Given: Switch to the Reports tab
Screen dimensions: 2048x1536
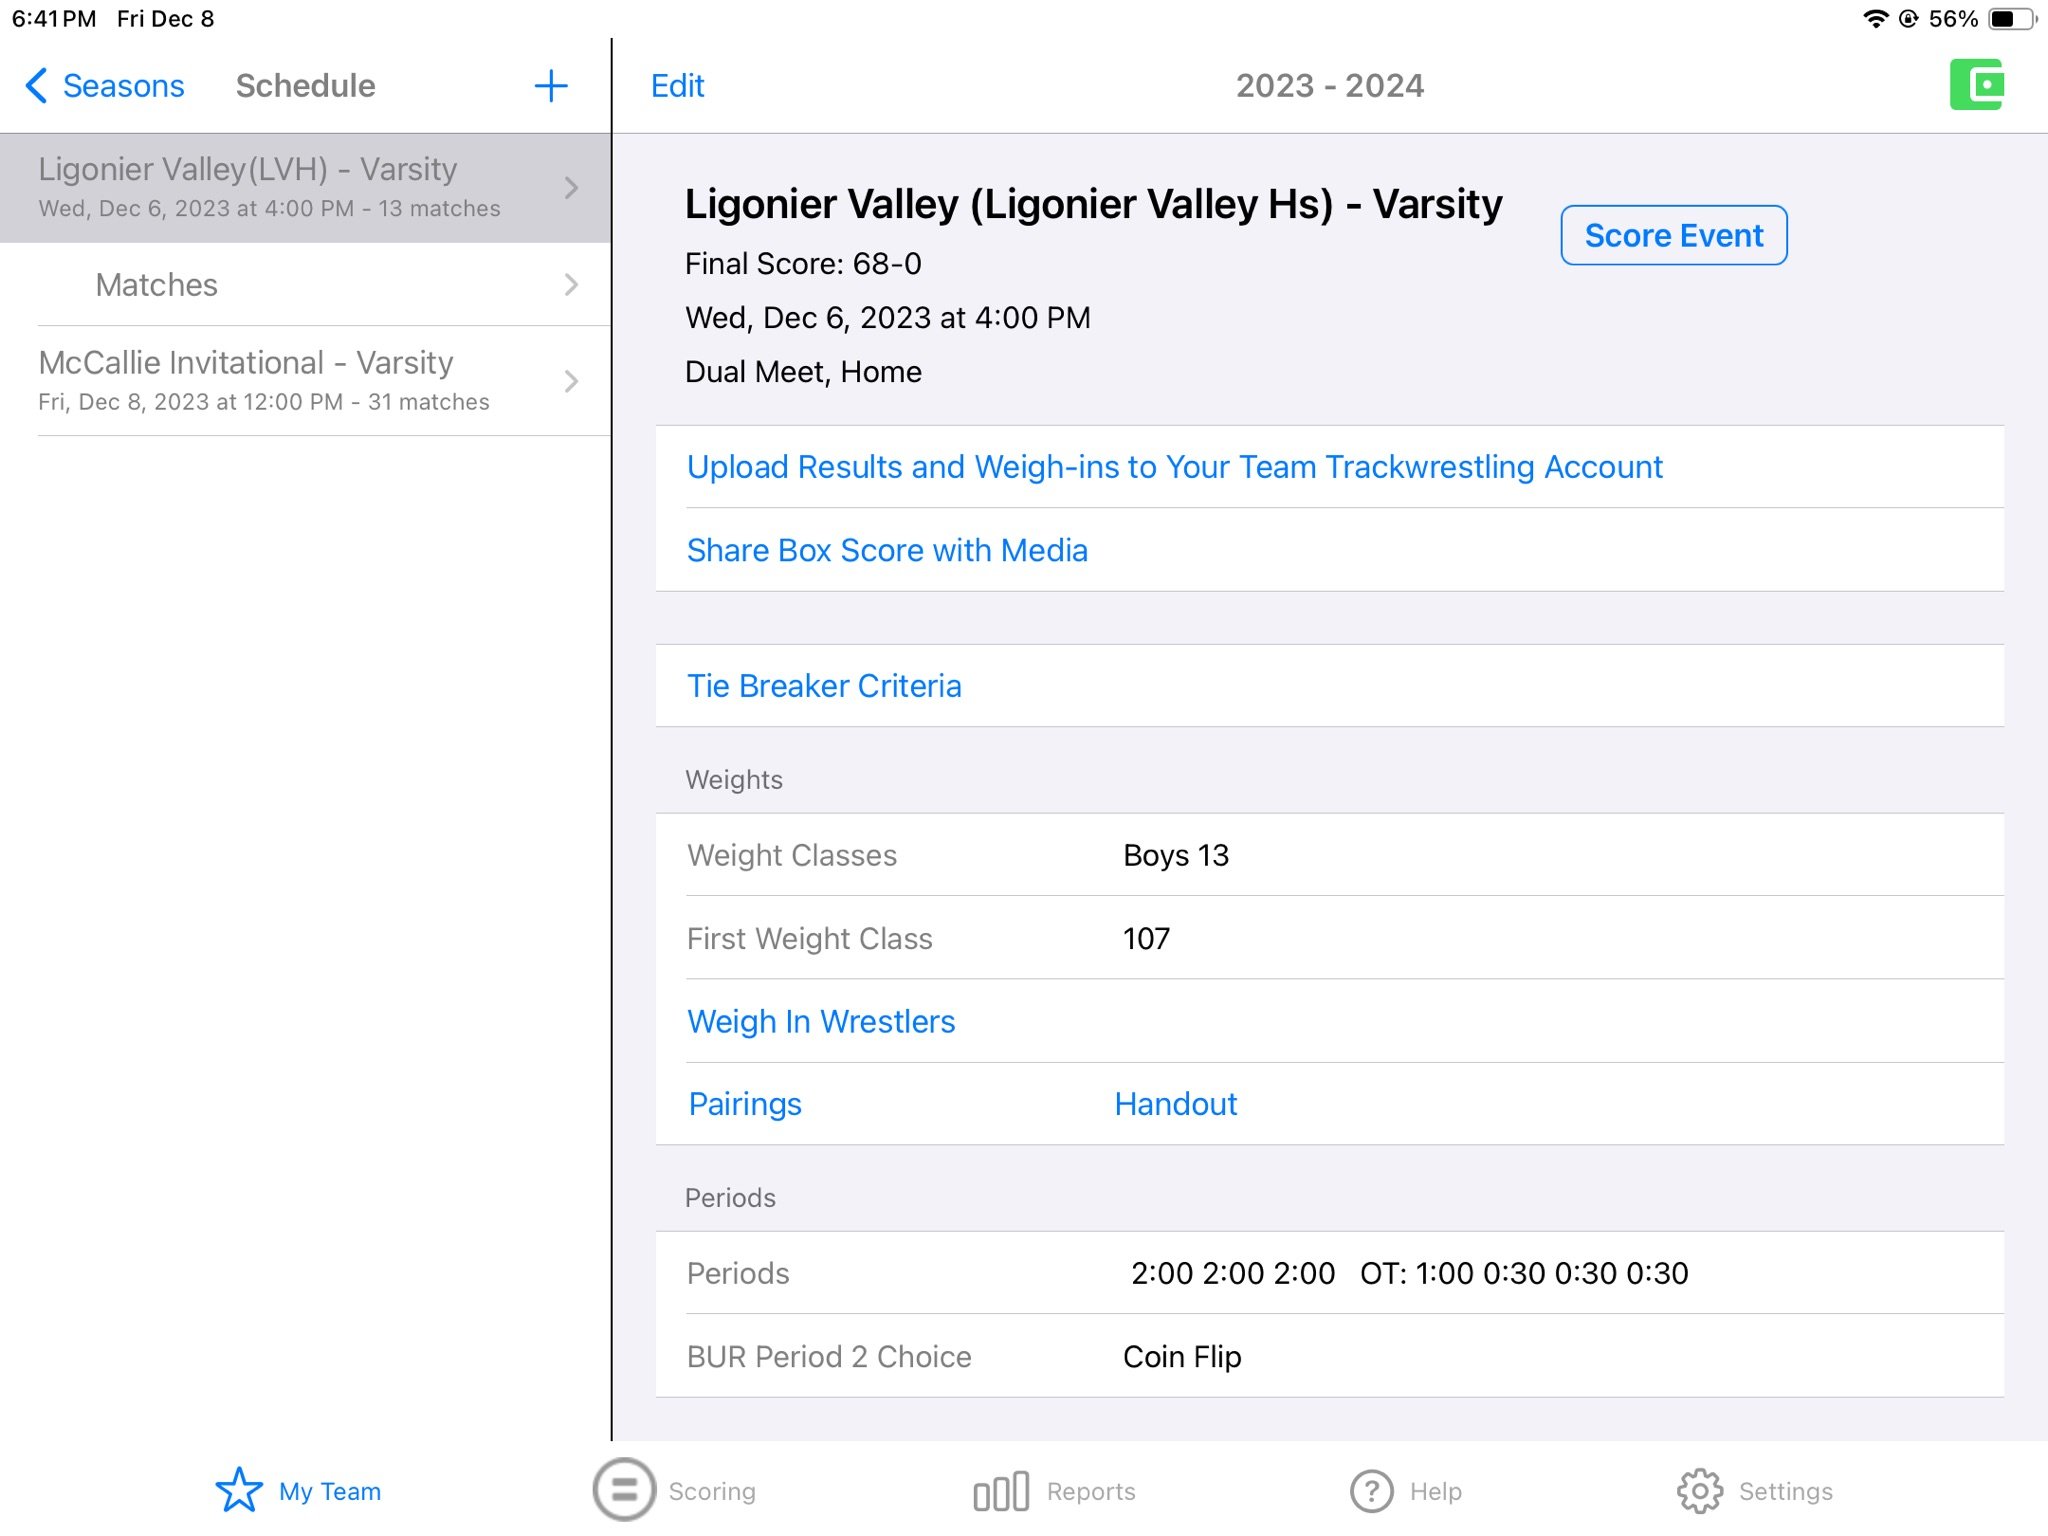Looking at the screenshot, I should click(1054, 1491).
